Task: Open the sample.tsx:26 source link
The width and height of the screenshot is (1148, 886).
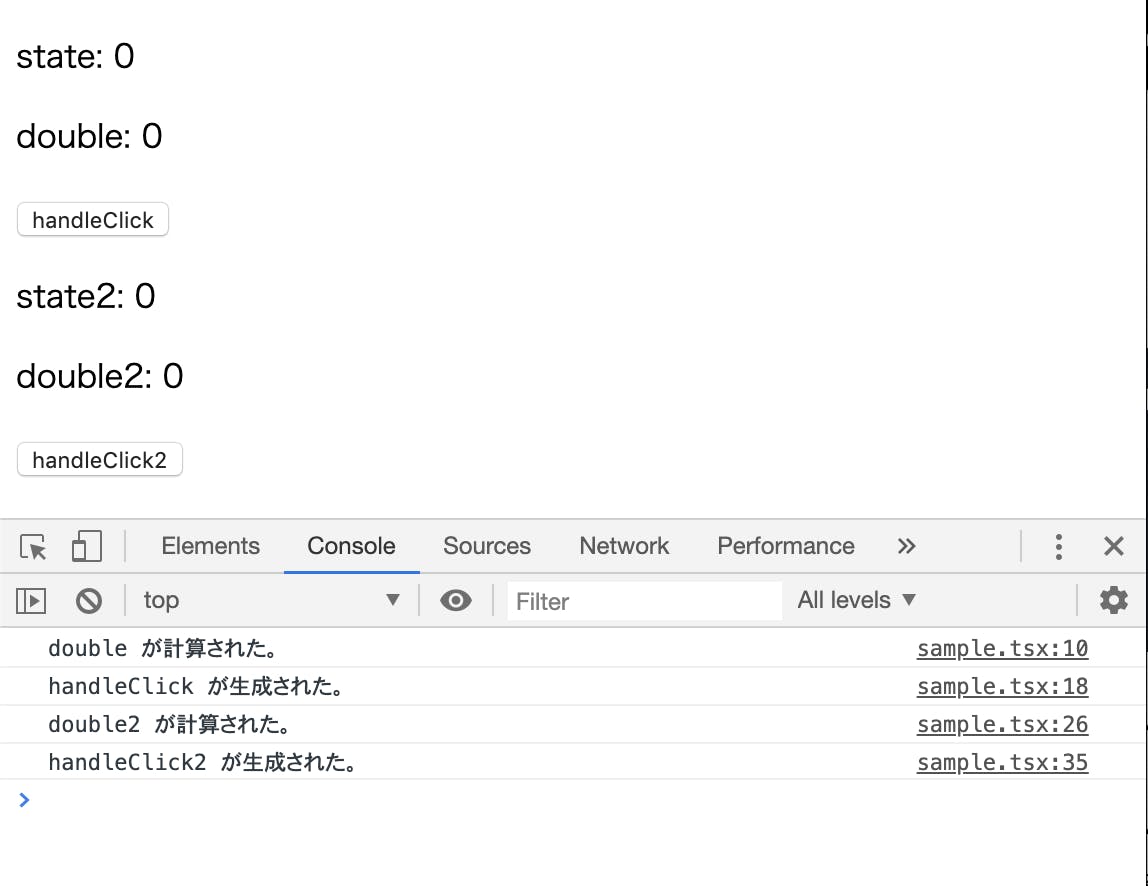Action: [x=1002, y=725]
